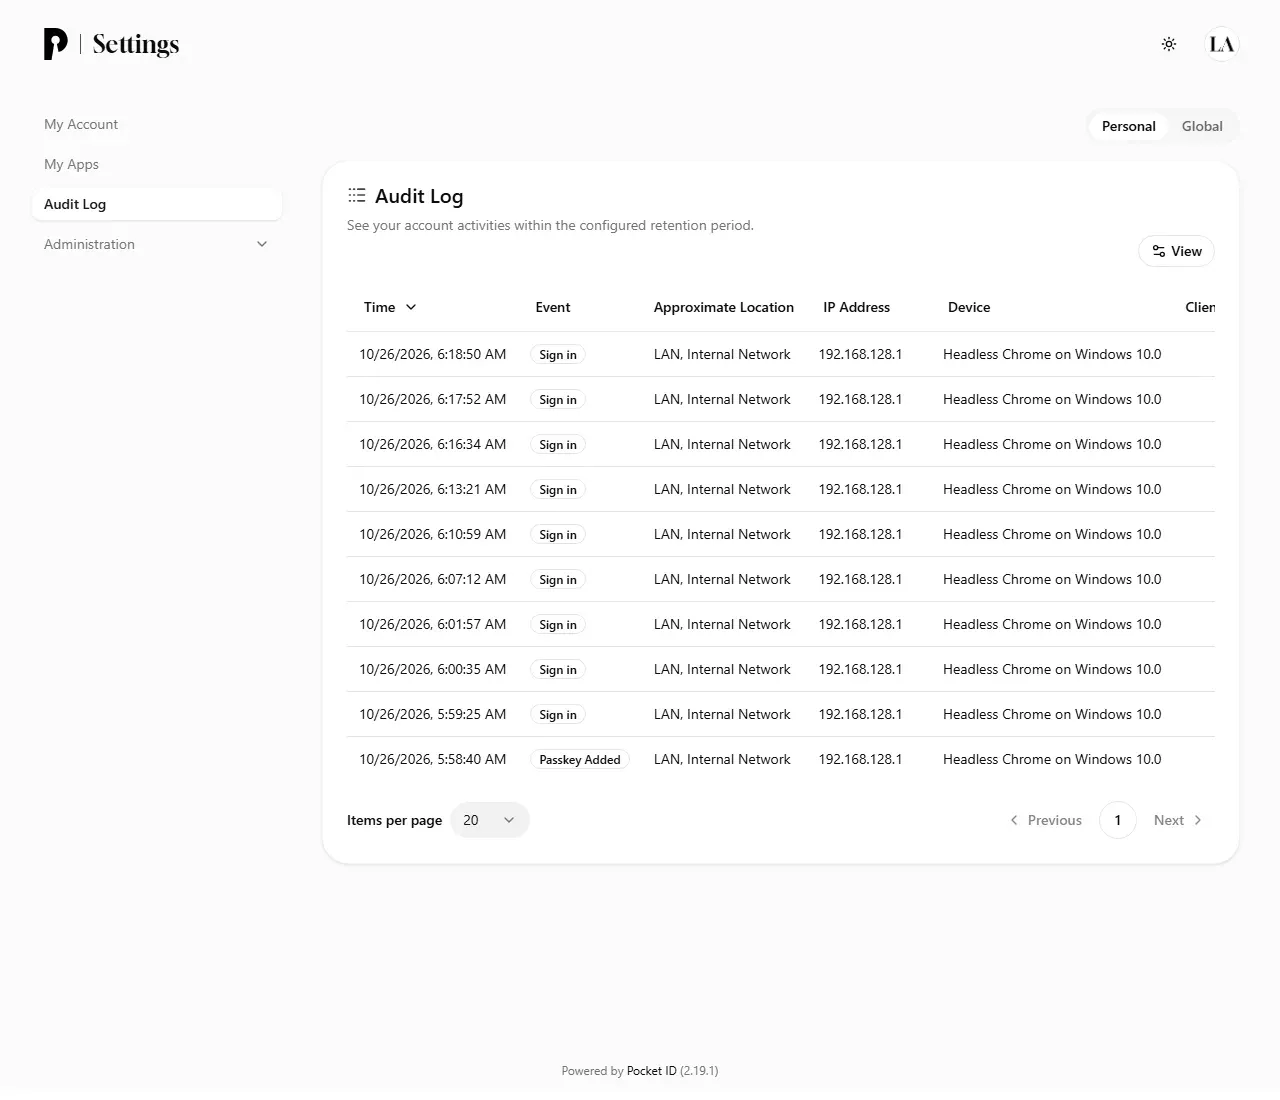Image resolution: width=1280 pixels, height=1100 pixels.
Task: Click the device in the 6:13:21 AM row
Action: pyautogui.click(x=1052, y=489)
